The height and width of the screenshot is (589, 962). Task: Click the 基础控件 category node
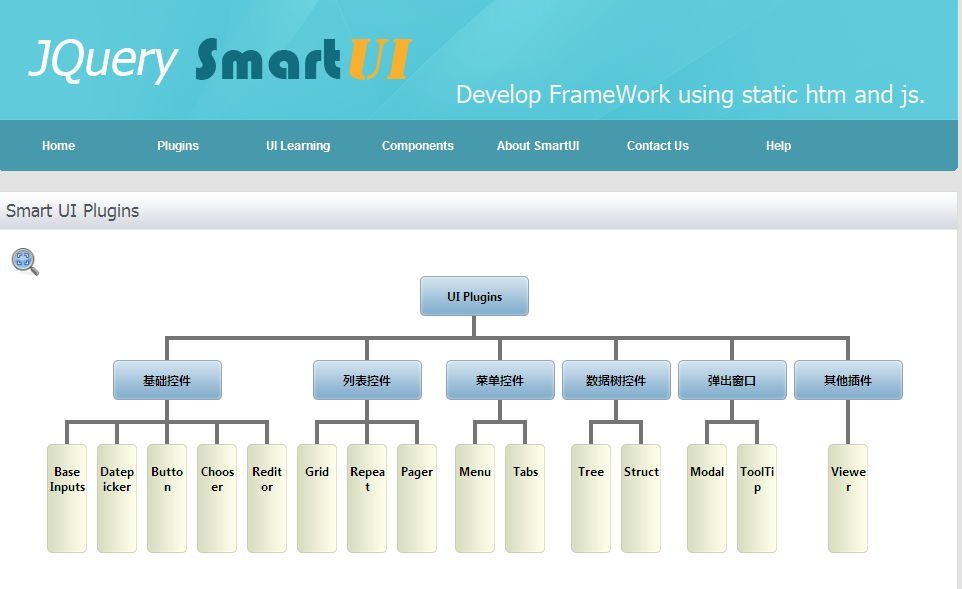pyautogui.click(x=167, y=380)
